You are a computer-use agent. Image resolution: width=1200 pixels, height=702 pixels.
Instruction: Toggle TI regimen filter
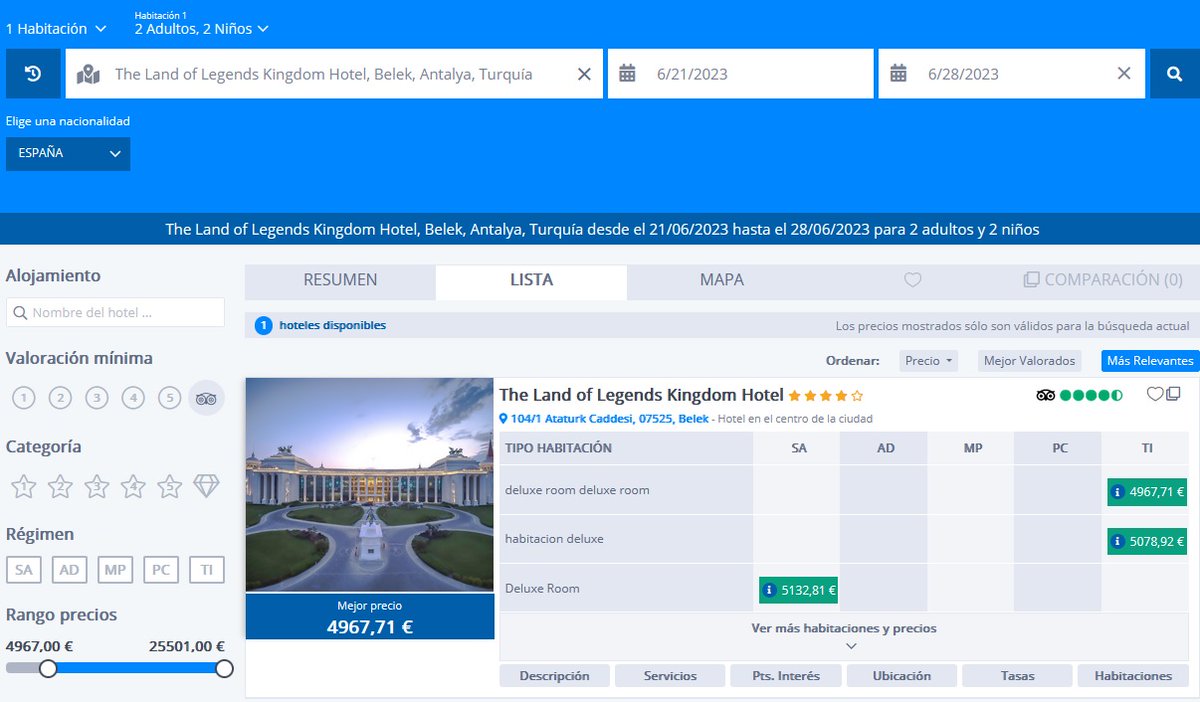207,570
